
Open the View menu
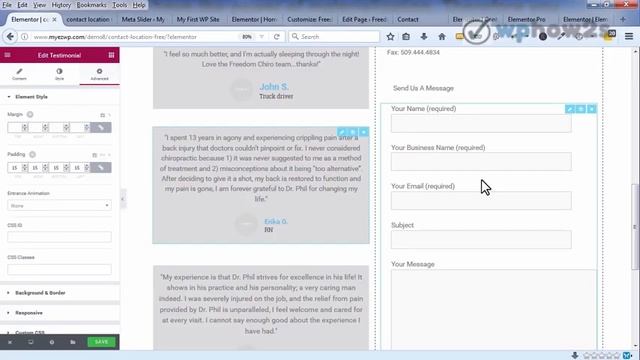40,5
